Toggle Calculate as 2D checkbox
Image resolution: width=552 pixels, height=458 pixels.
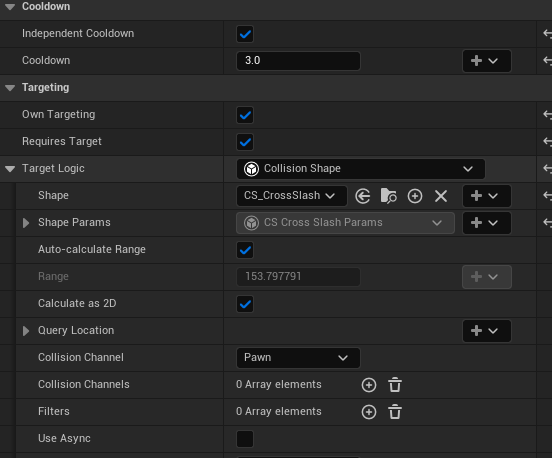[245, 304]
